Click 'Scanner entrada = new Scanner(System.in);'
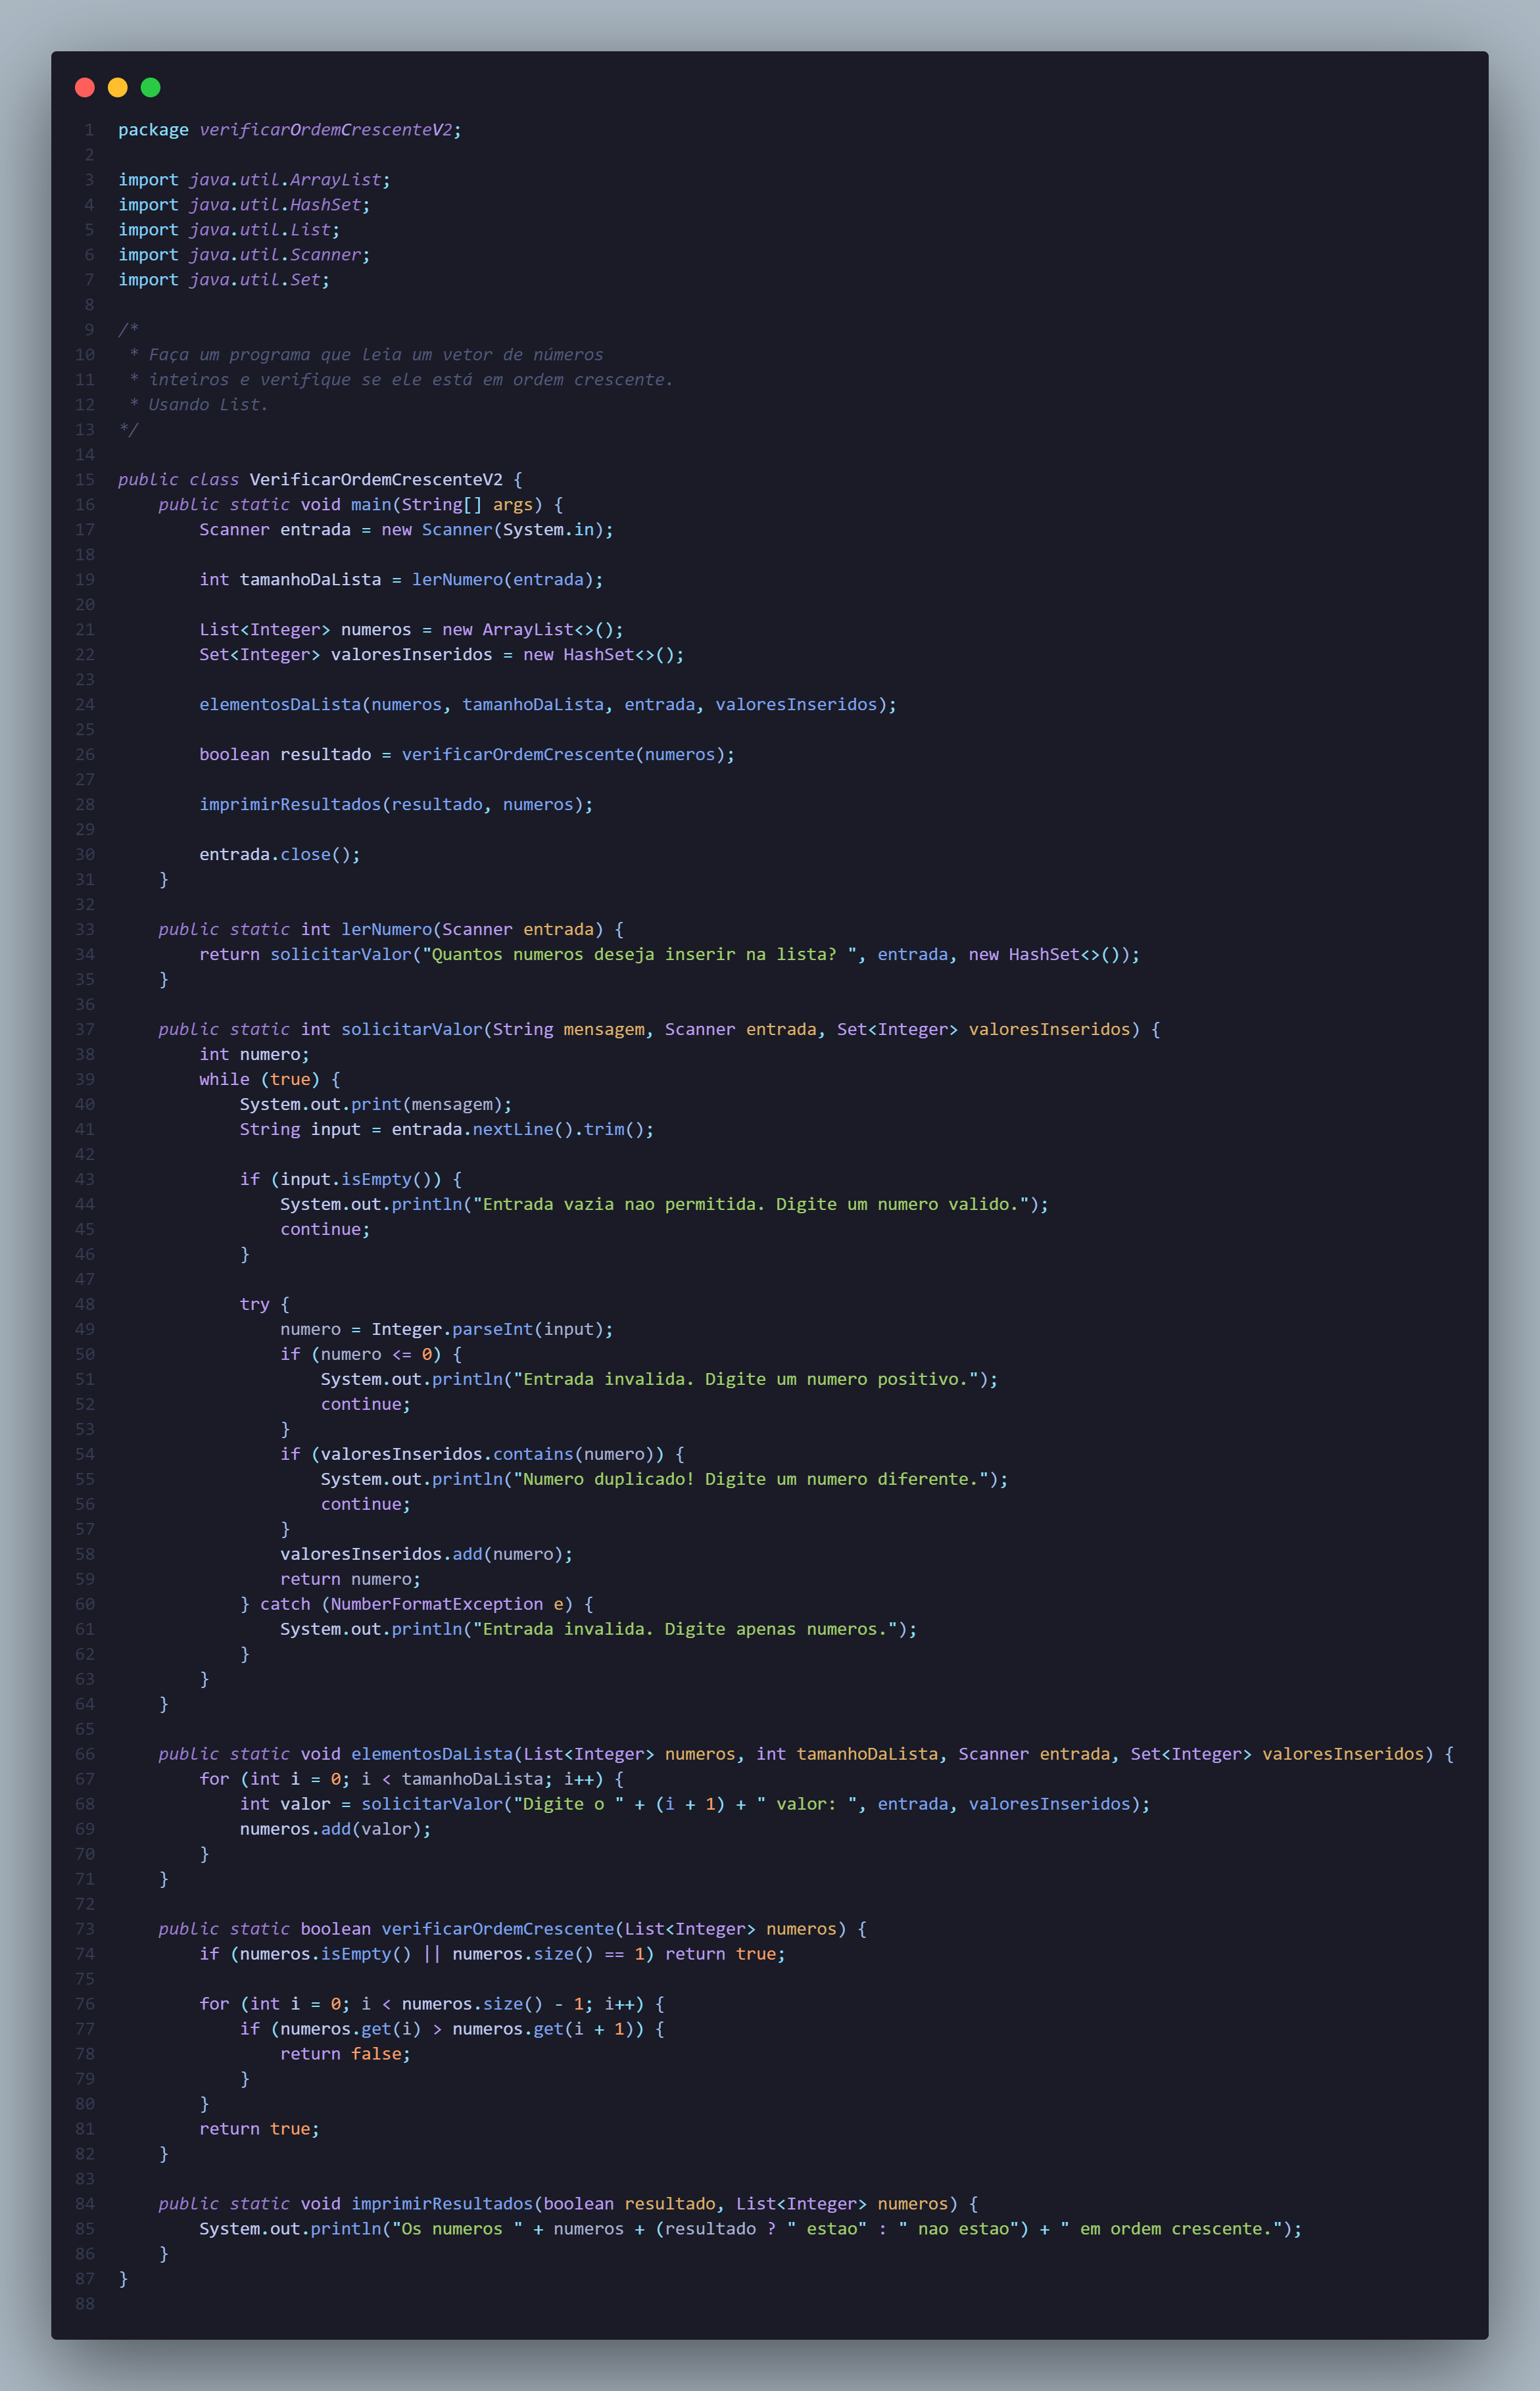 pos(406,530)
